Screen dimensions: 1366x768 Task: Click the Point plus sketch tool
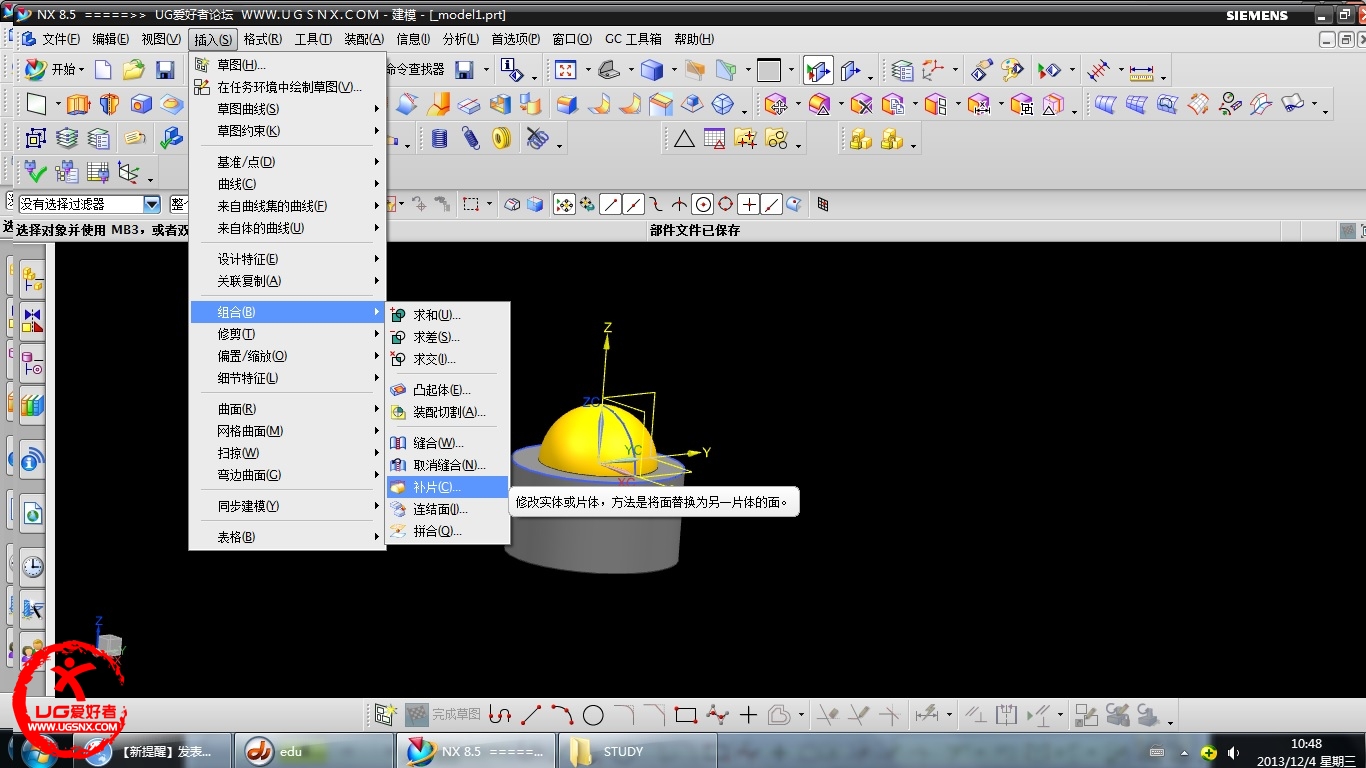748,715
